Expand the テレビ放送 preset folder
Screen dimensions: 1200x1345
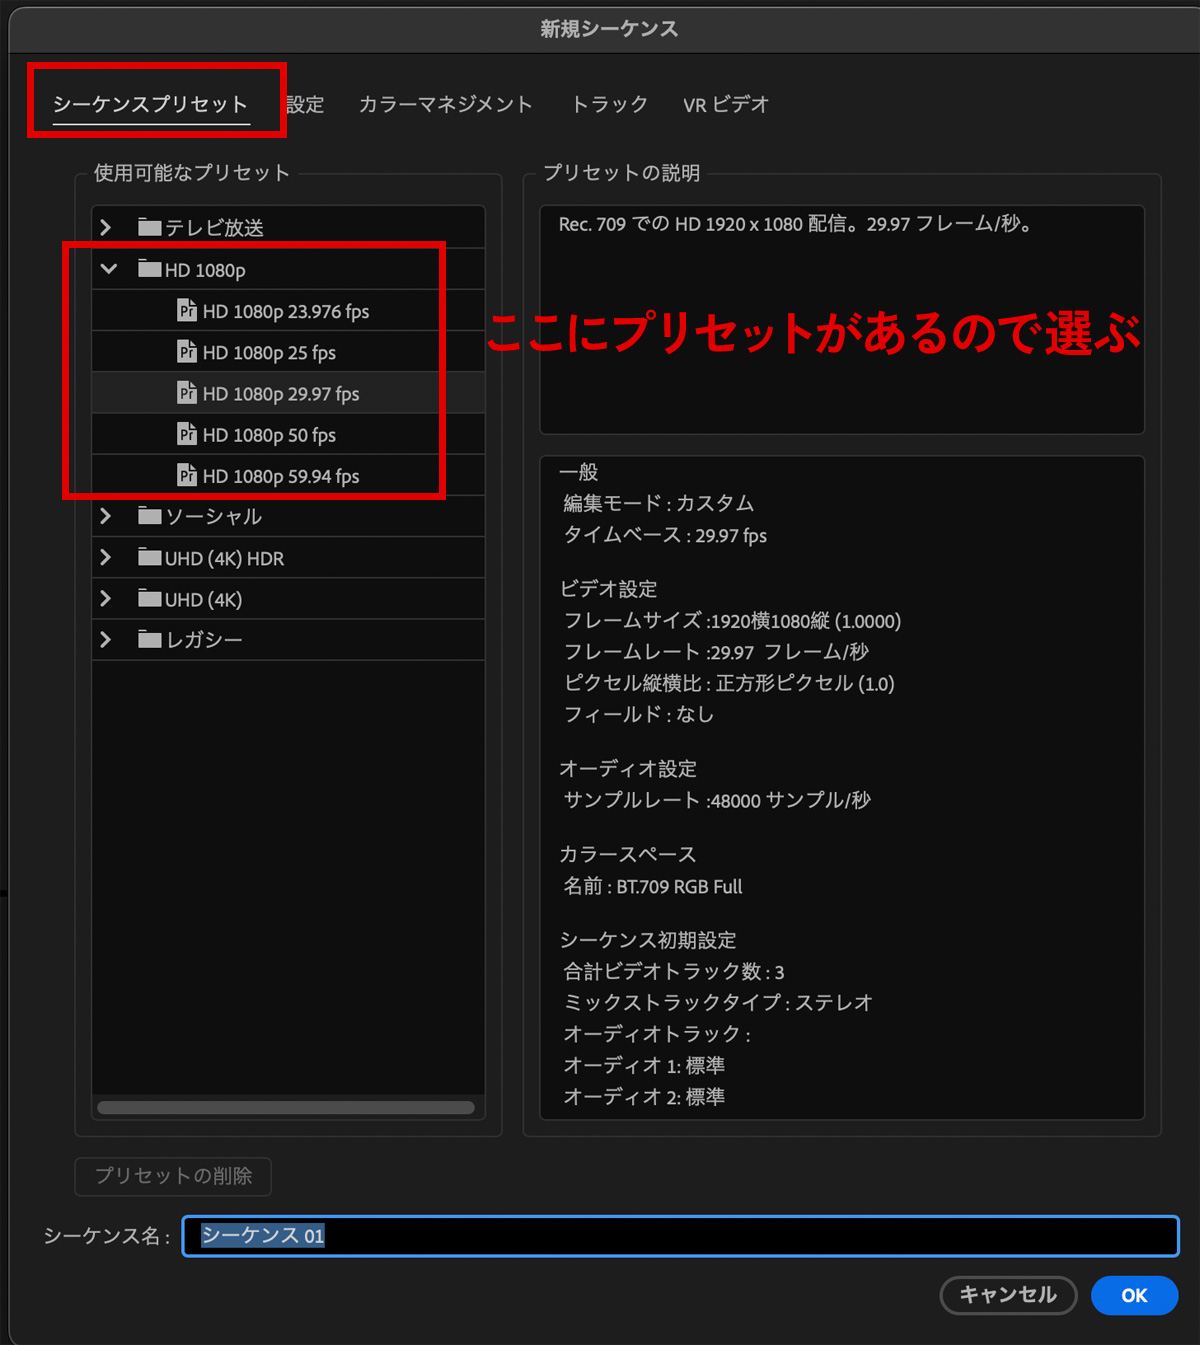(106, 227)
